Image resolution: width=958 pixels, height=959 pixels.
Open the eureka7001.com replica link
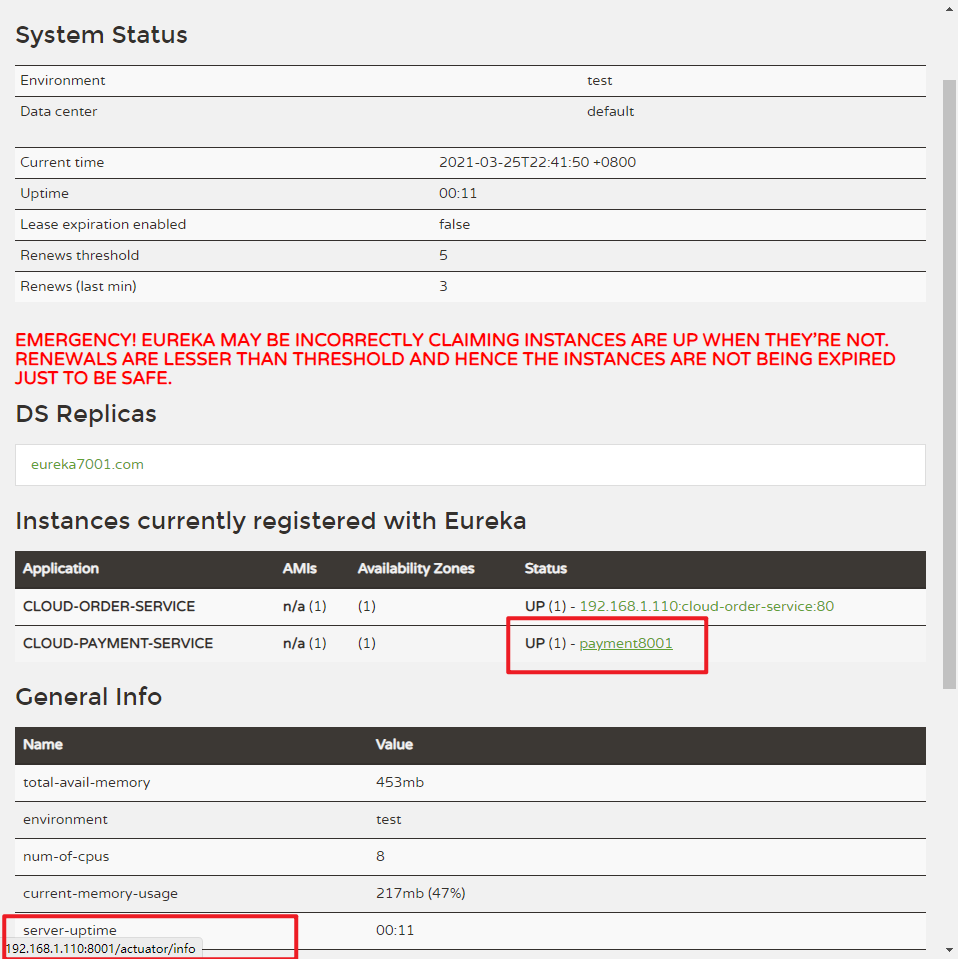coord(87,464)
